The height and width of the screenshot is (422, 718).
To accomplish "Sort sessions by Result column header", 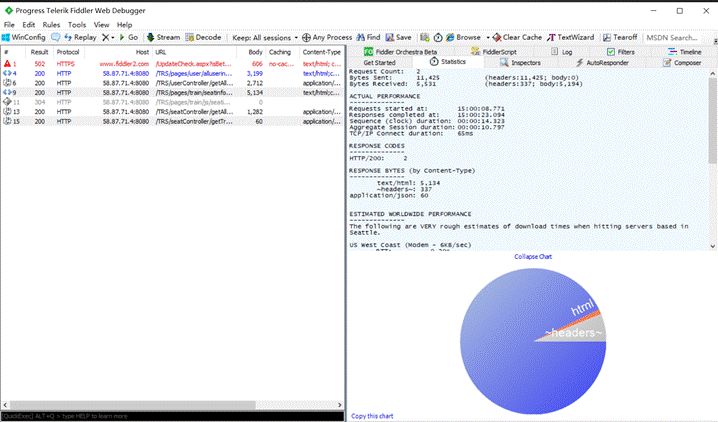I will pos(39,52).
